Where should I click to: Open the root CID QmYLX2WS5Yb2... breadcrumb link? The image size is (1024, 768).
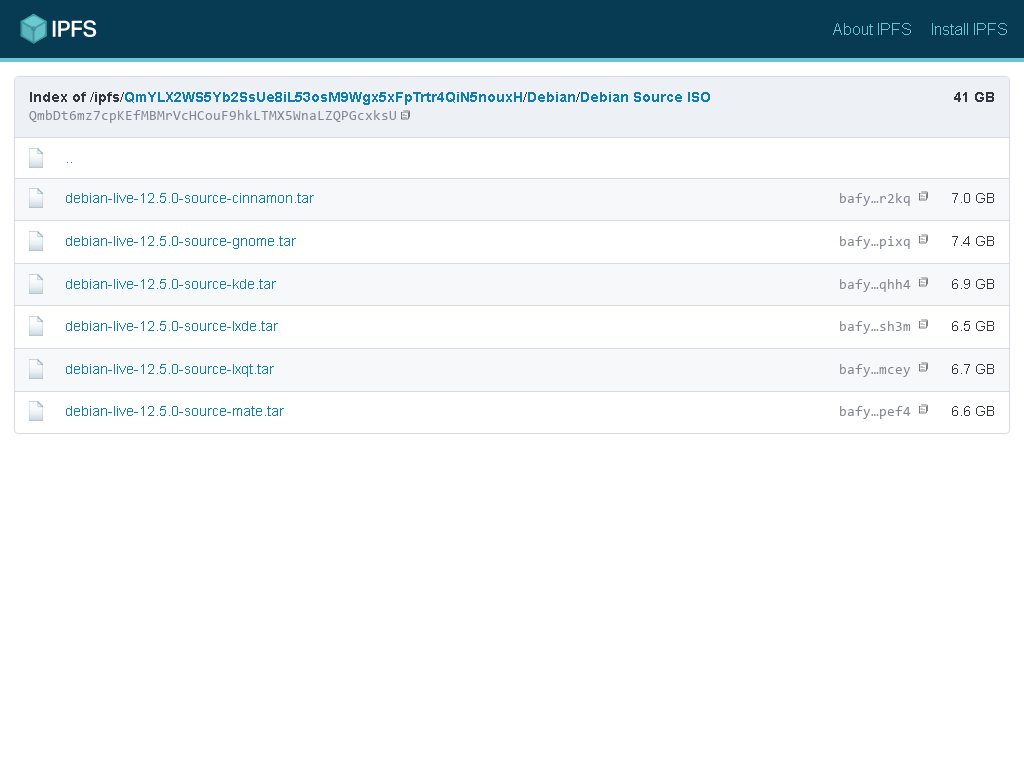pos(323,97)
